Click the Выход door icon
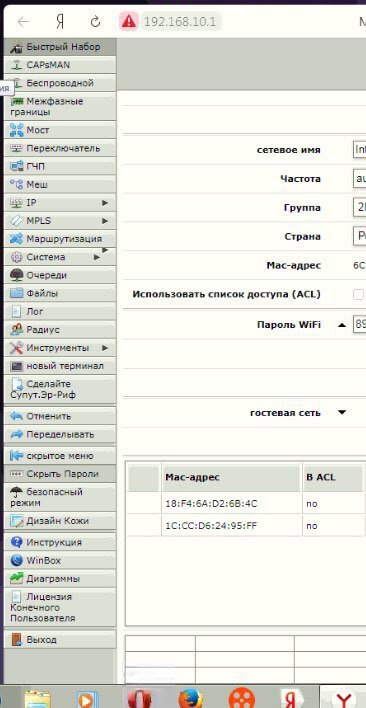The width and height of the screenshot is (366, 708). (16, 640)
